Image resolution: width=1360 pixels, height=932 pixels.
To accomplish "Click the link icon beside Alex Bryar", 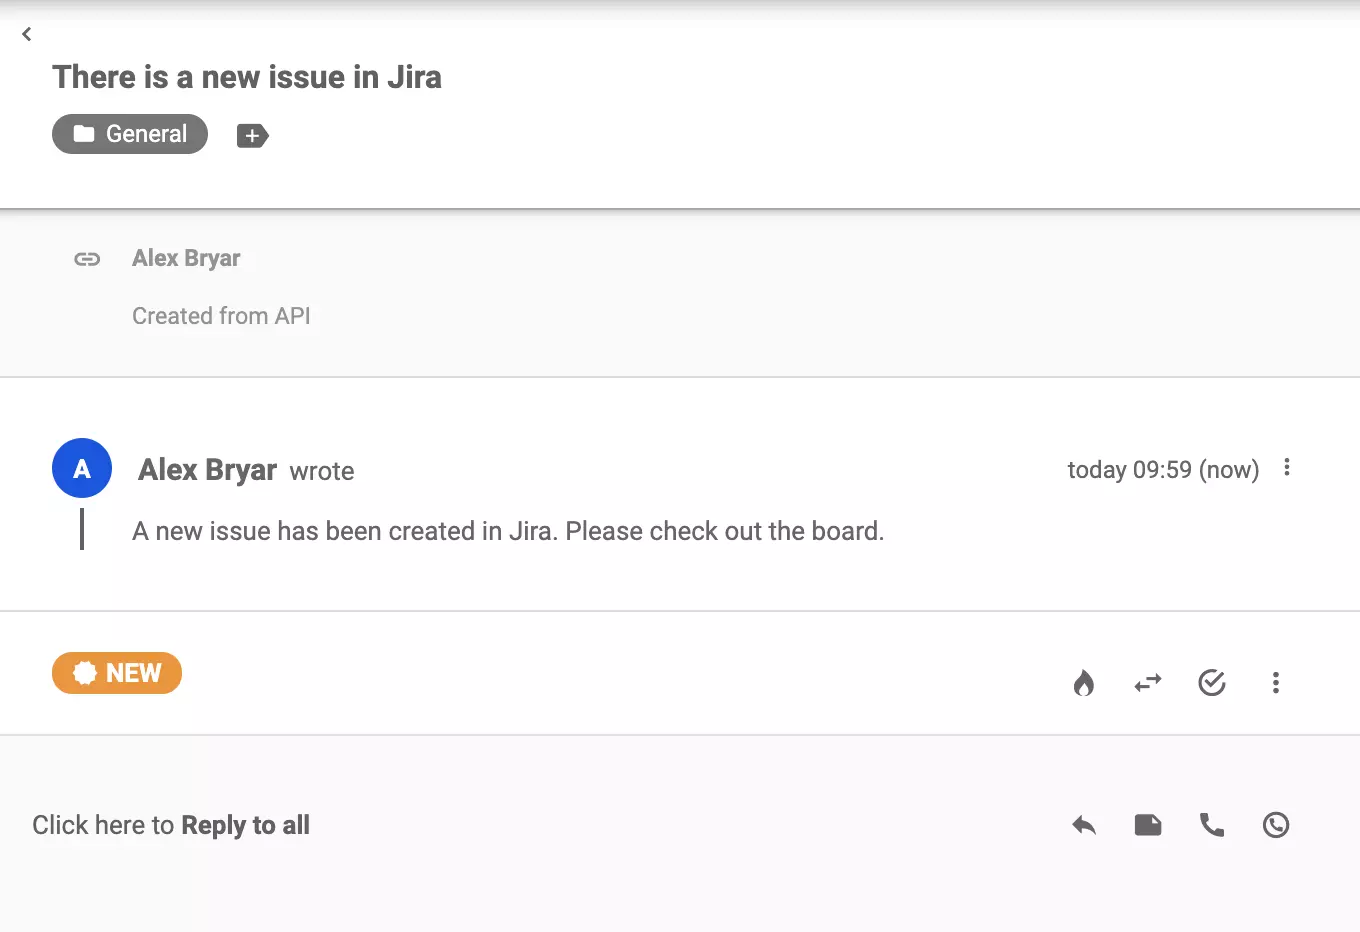I will pos(87,258).
